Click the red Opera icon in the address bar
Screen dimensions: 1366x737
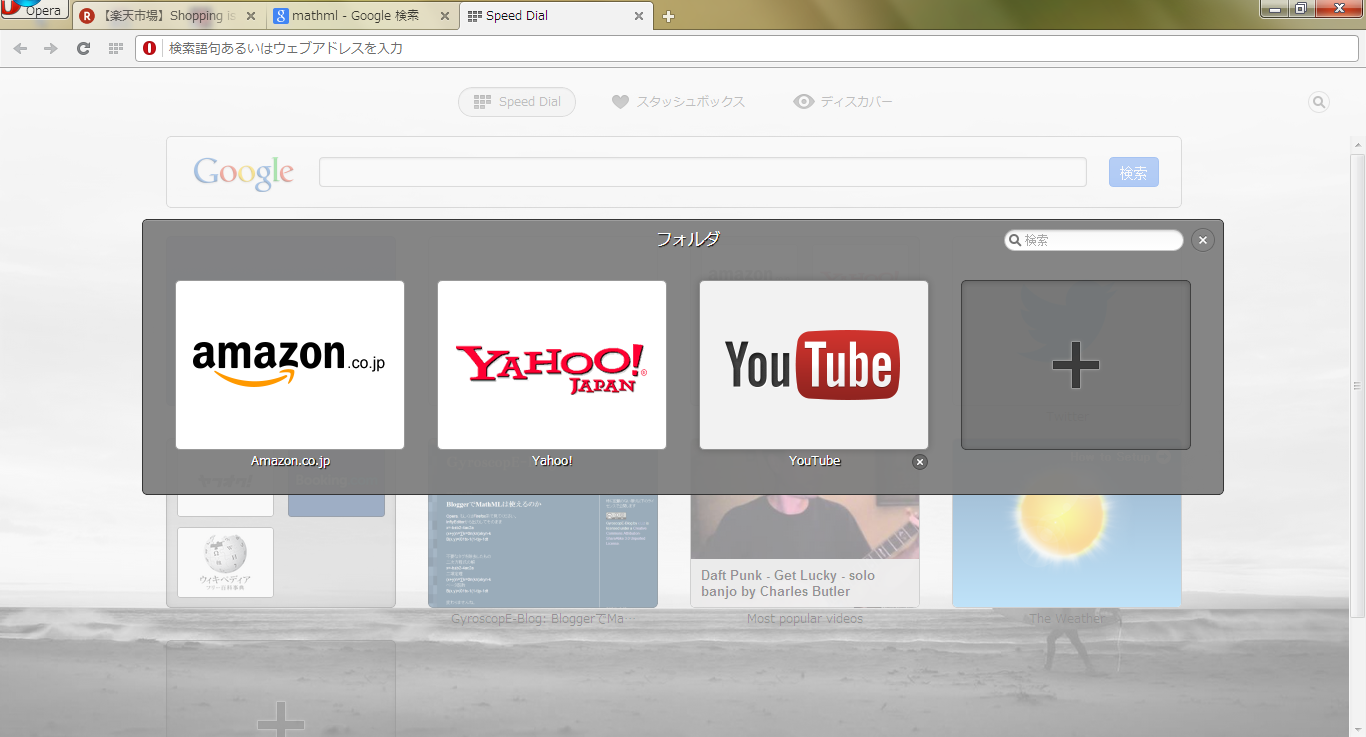point(150,48)
